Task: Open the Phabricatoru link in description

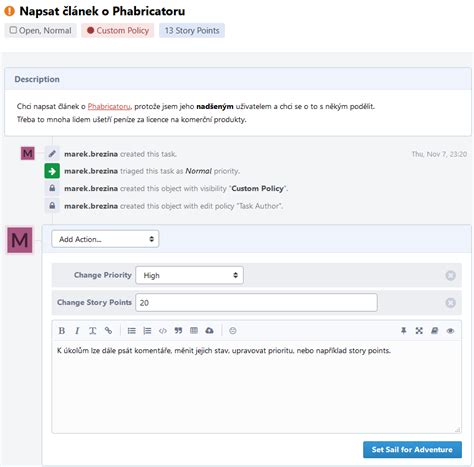Action: 109,106
